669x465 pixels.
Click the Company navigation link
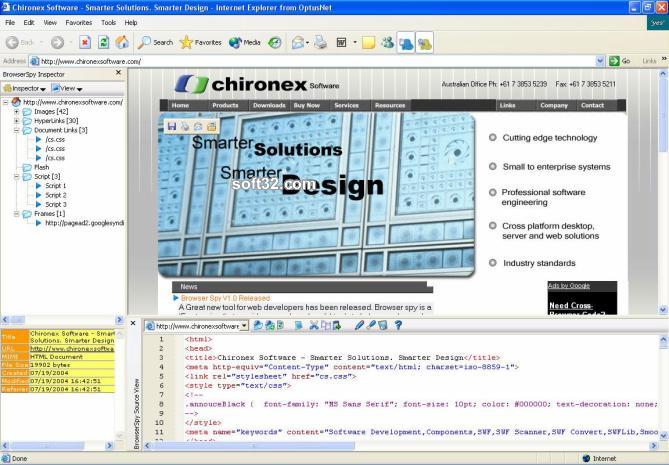[x=554, y=105]
